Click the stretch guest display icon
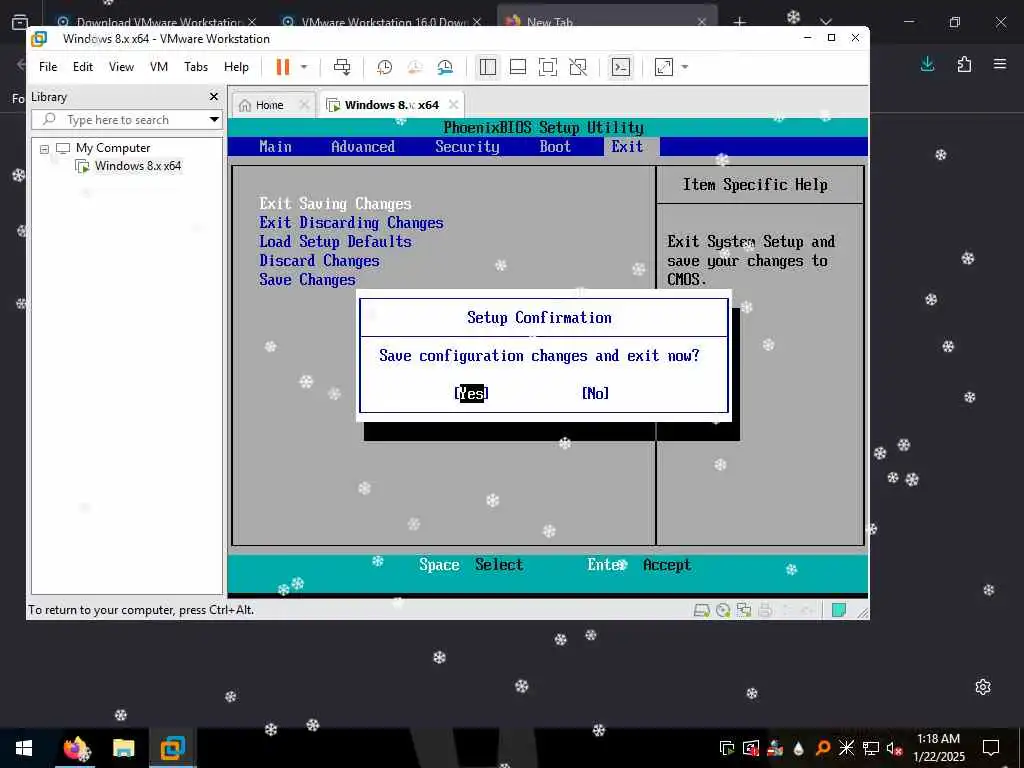The image size is (1024, 768). pos(664,67)
